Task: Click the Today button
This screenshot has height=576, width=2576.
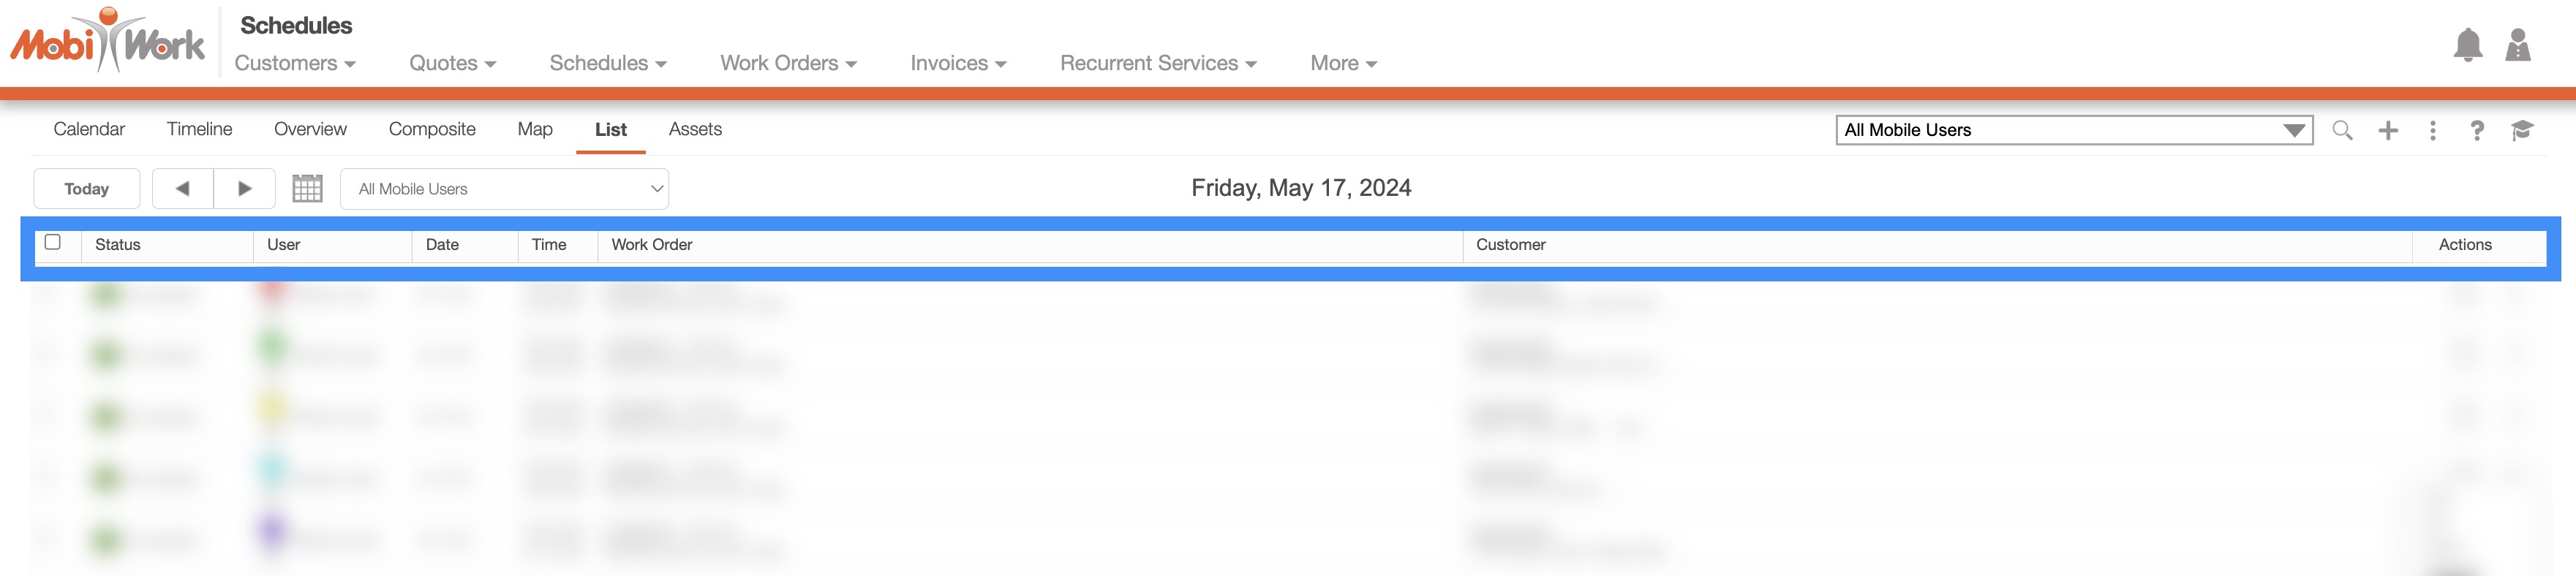Action: 86,189
